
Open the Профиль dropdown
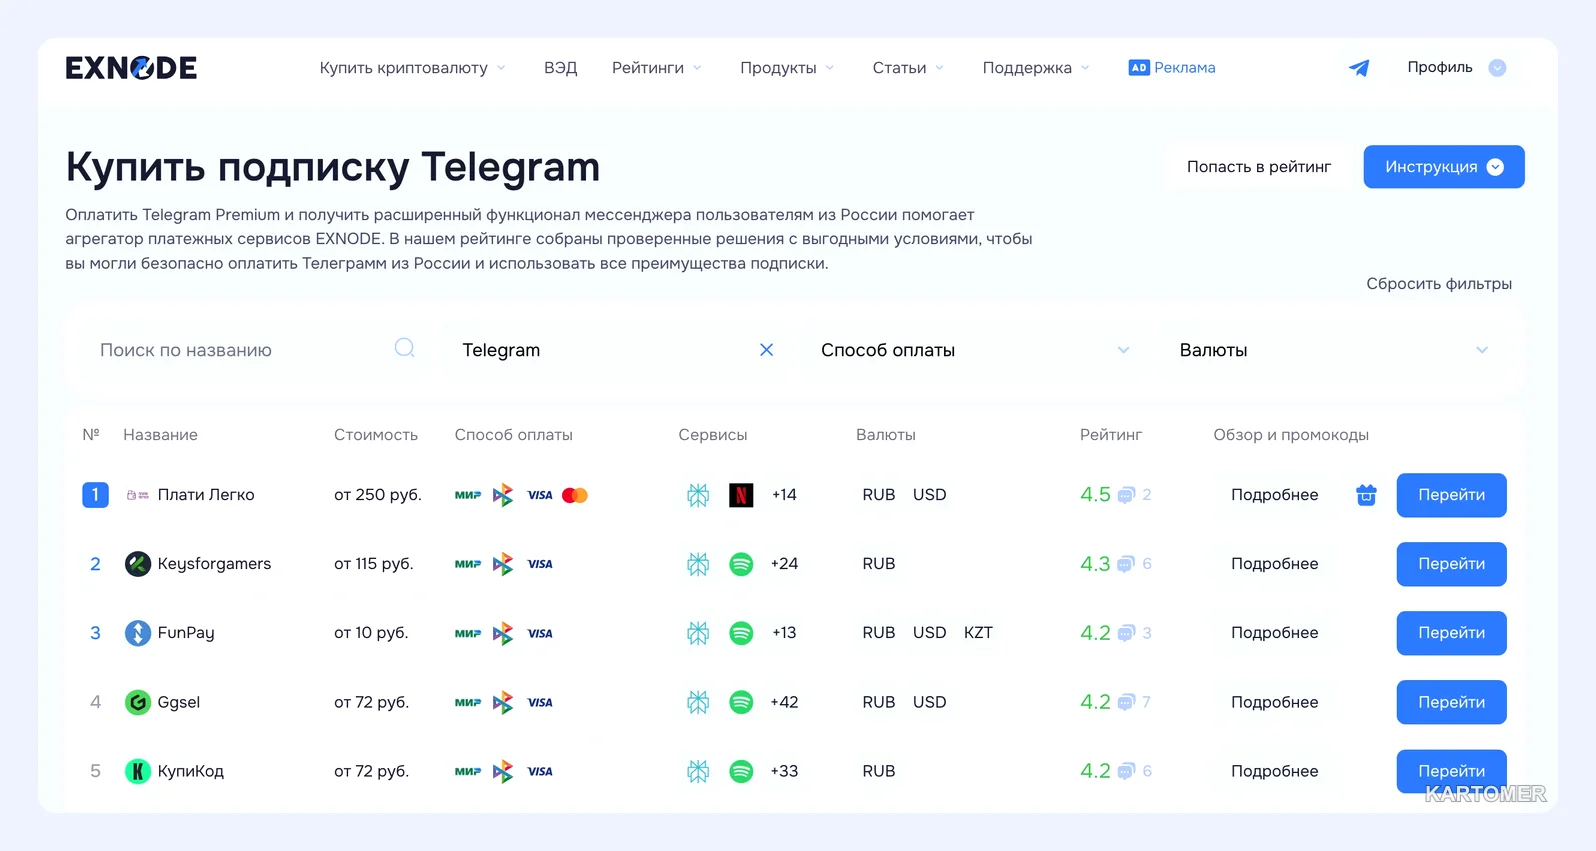1456,68
